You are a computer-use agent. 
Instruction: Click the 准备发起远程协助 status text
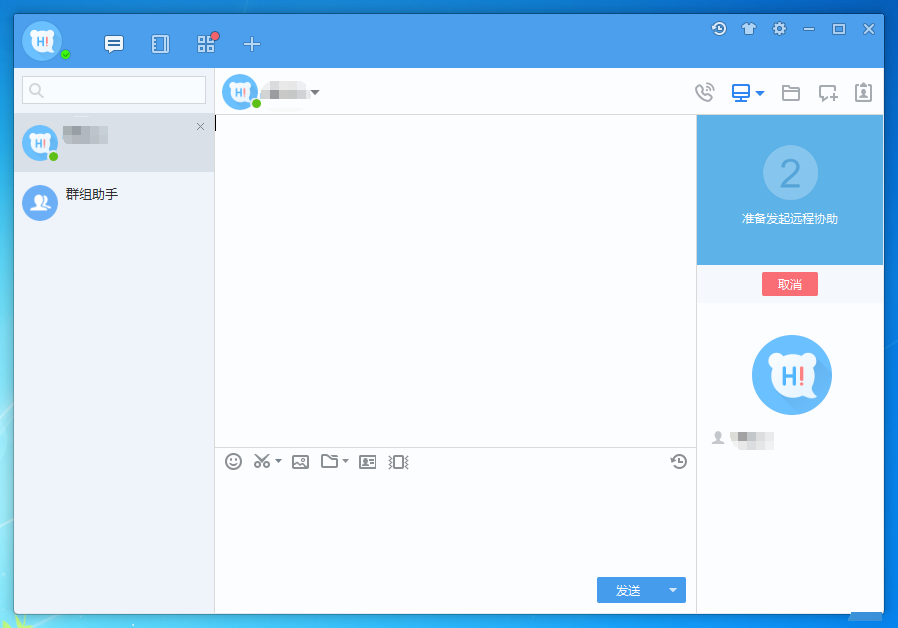point(790,219)
